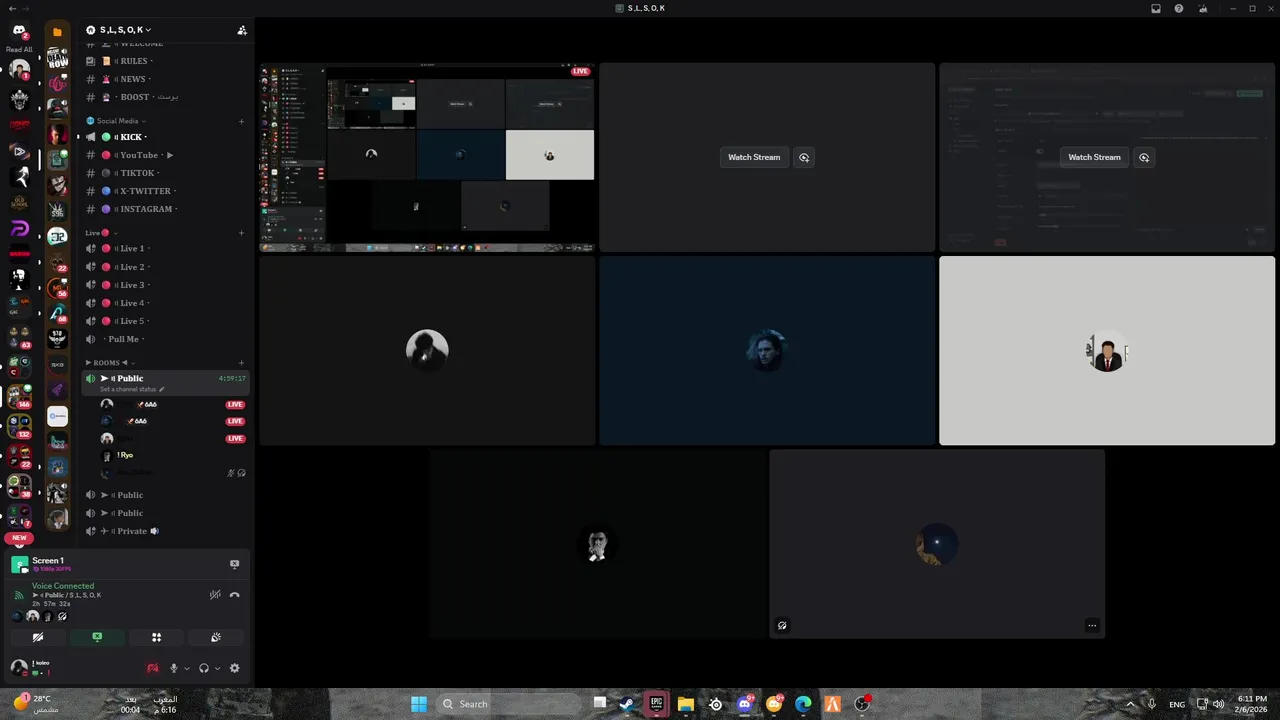Open the BOOST channel
The image size is (1280, 720).
pos(165,97)
